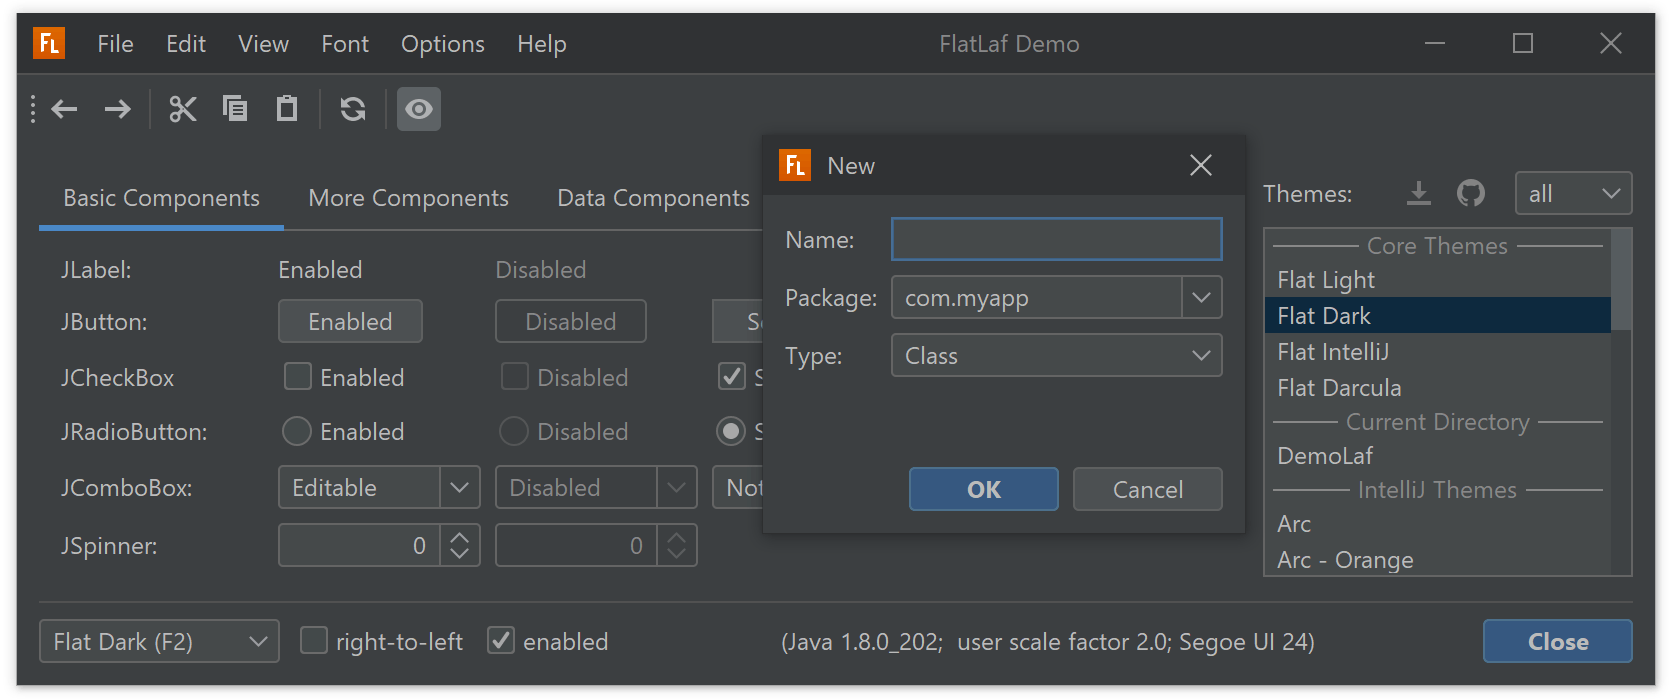
Task: Open the themes filter 'all' dropdown
Action: 1573,193
